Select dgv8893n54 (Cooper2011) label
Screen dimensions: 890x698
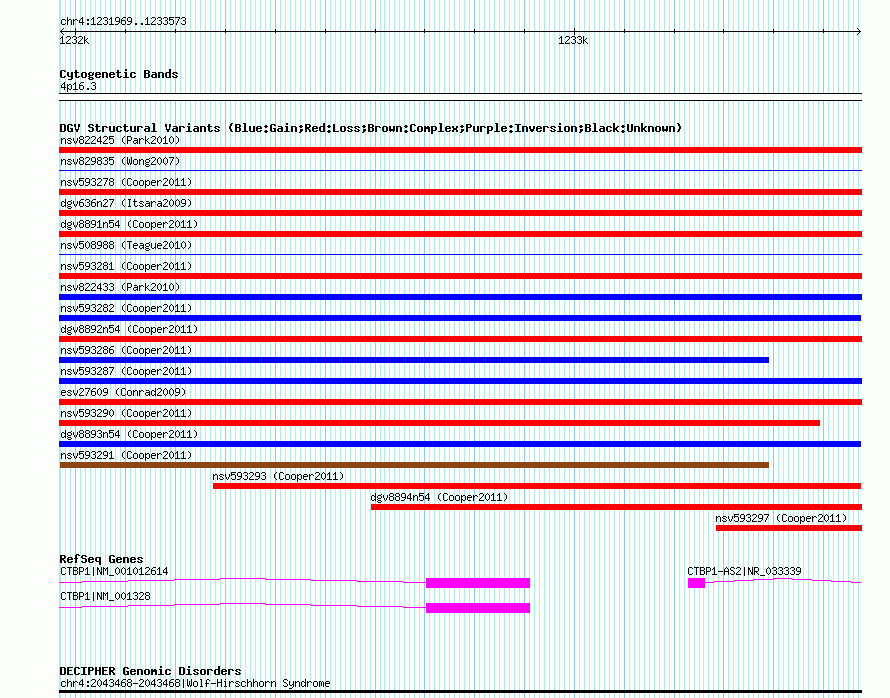[129, 434]
